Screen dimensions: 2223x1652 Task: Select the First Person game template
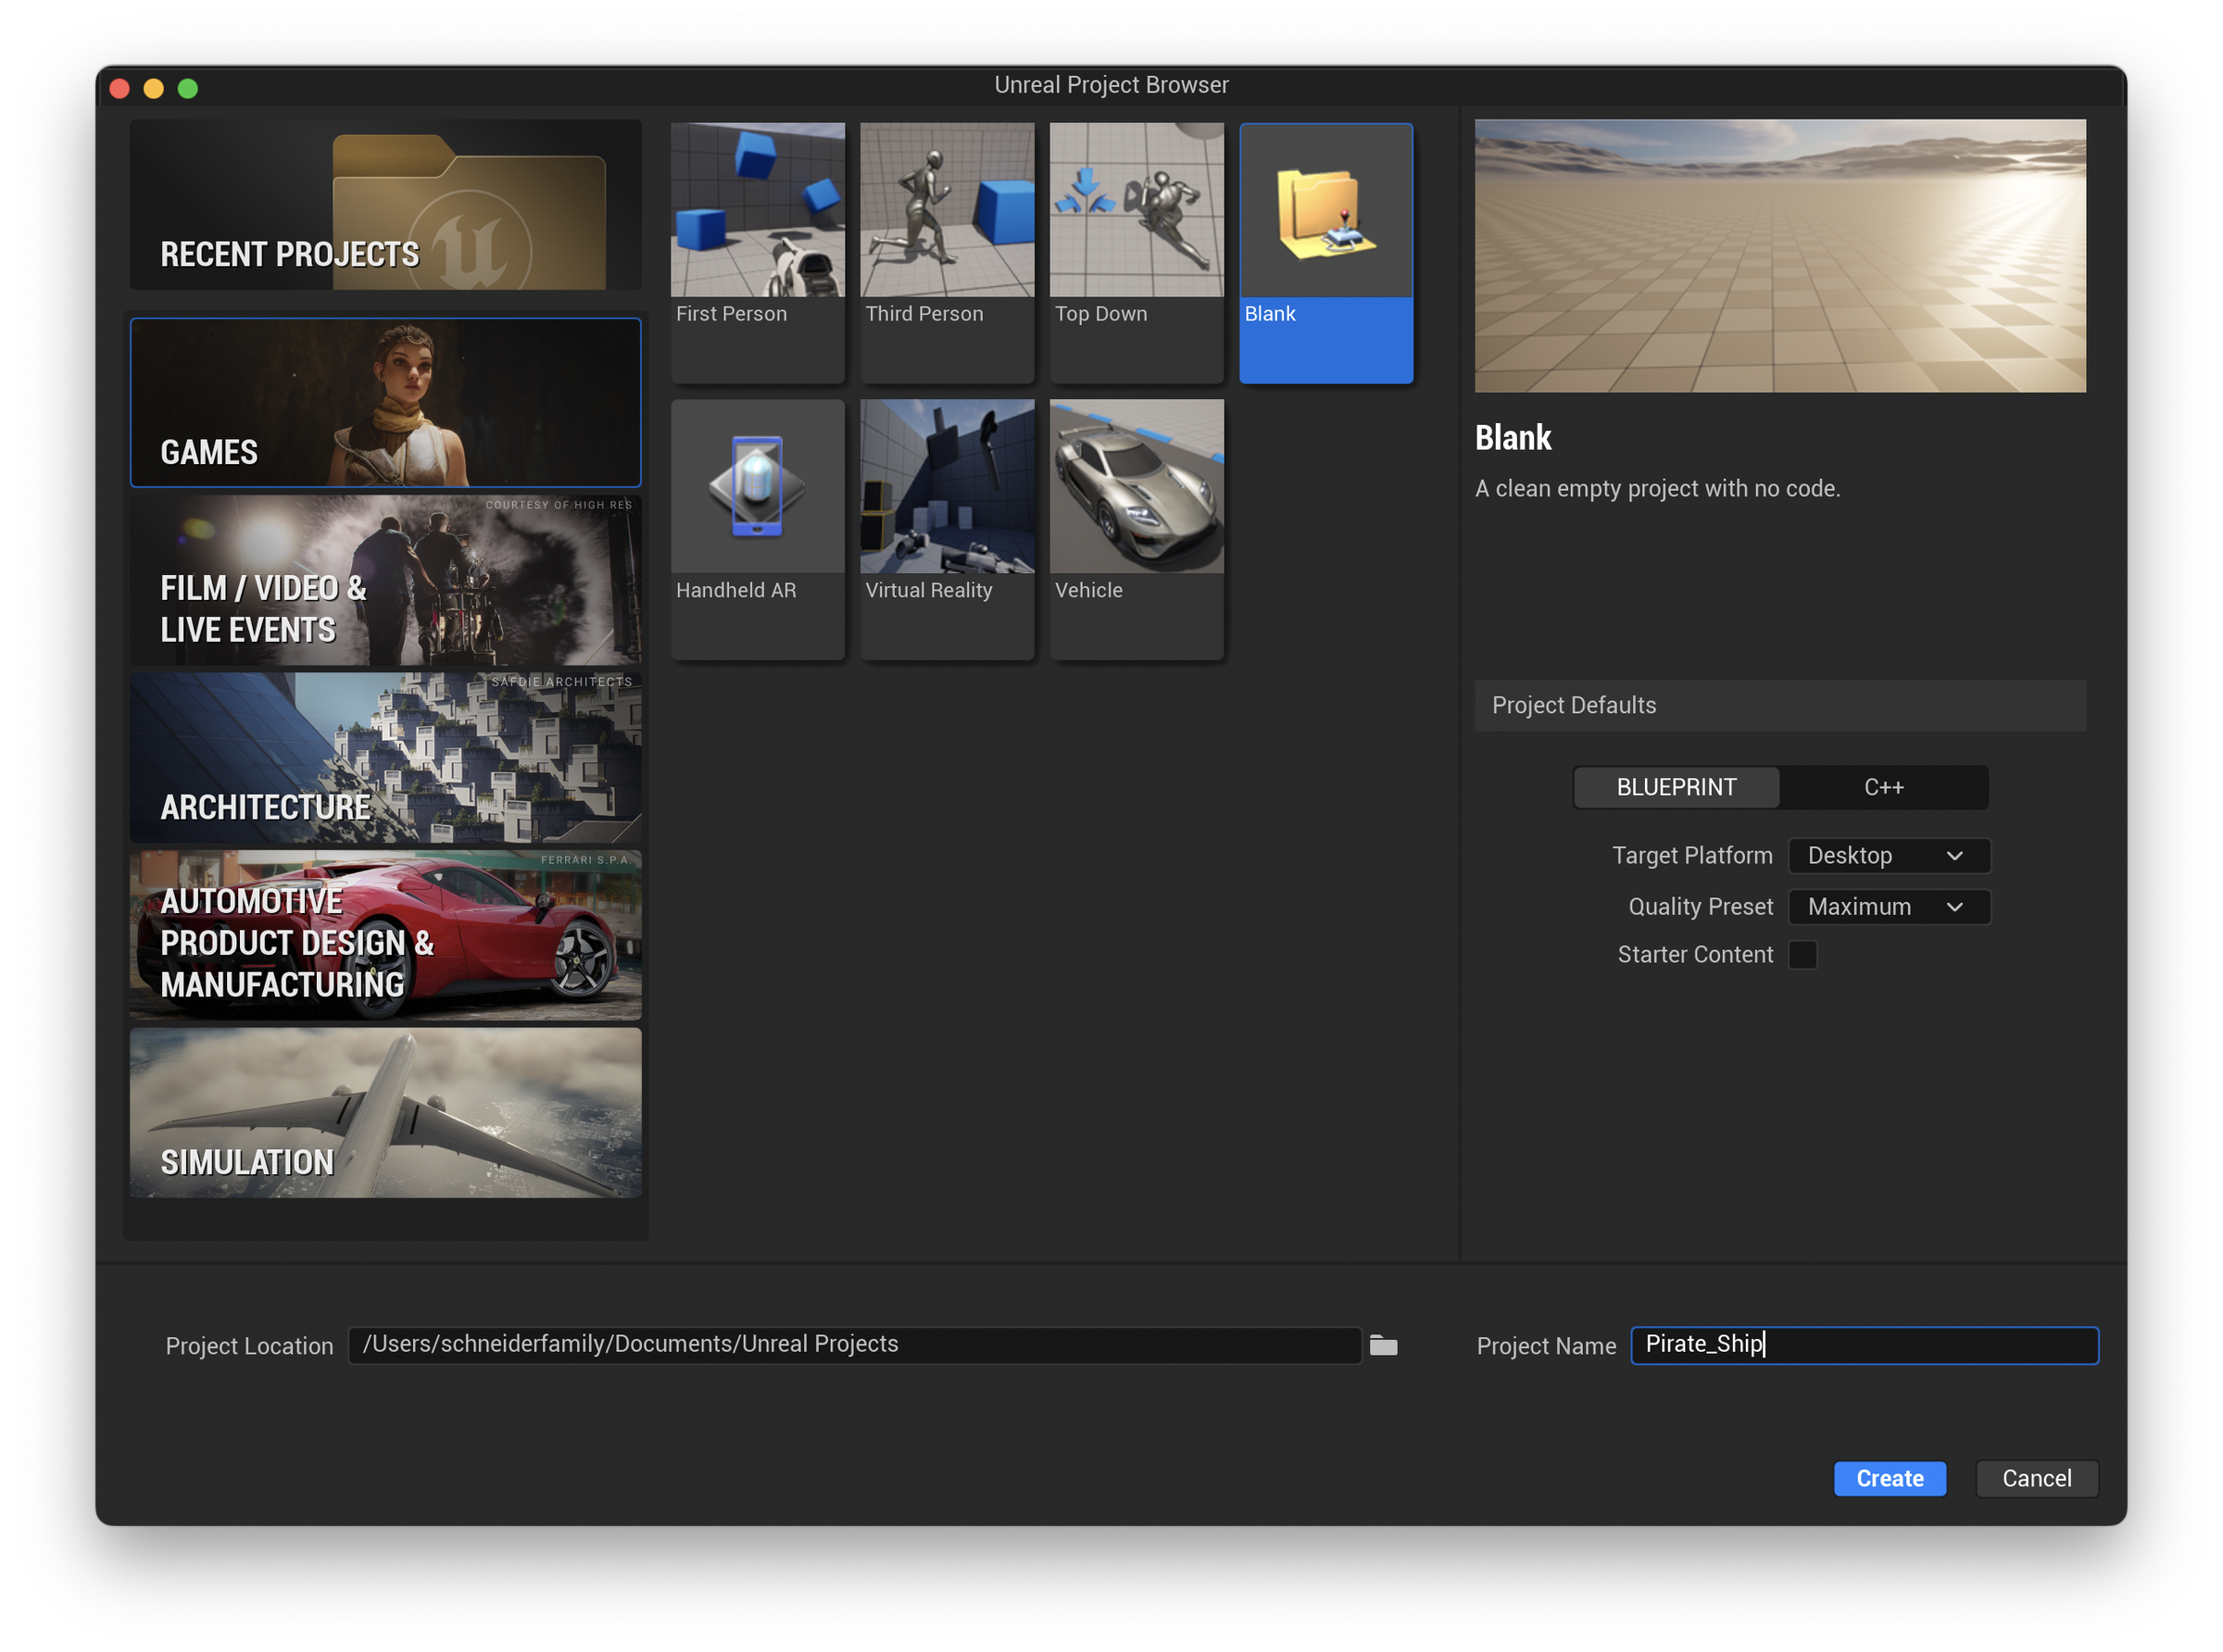tap(757, 252)
